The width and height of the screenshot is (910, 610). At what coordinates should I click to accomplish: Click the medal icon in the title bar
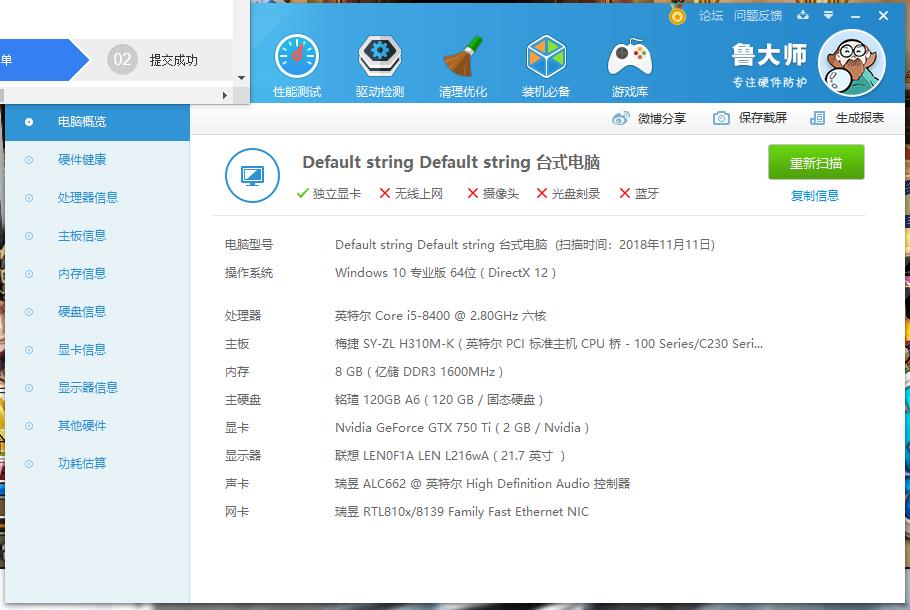(677, 14)
